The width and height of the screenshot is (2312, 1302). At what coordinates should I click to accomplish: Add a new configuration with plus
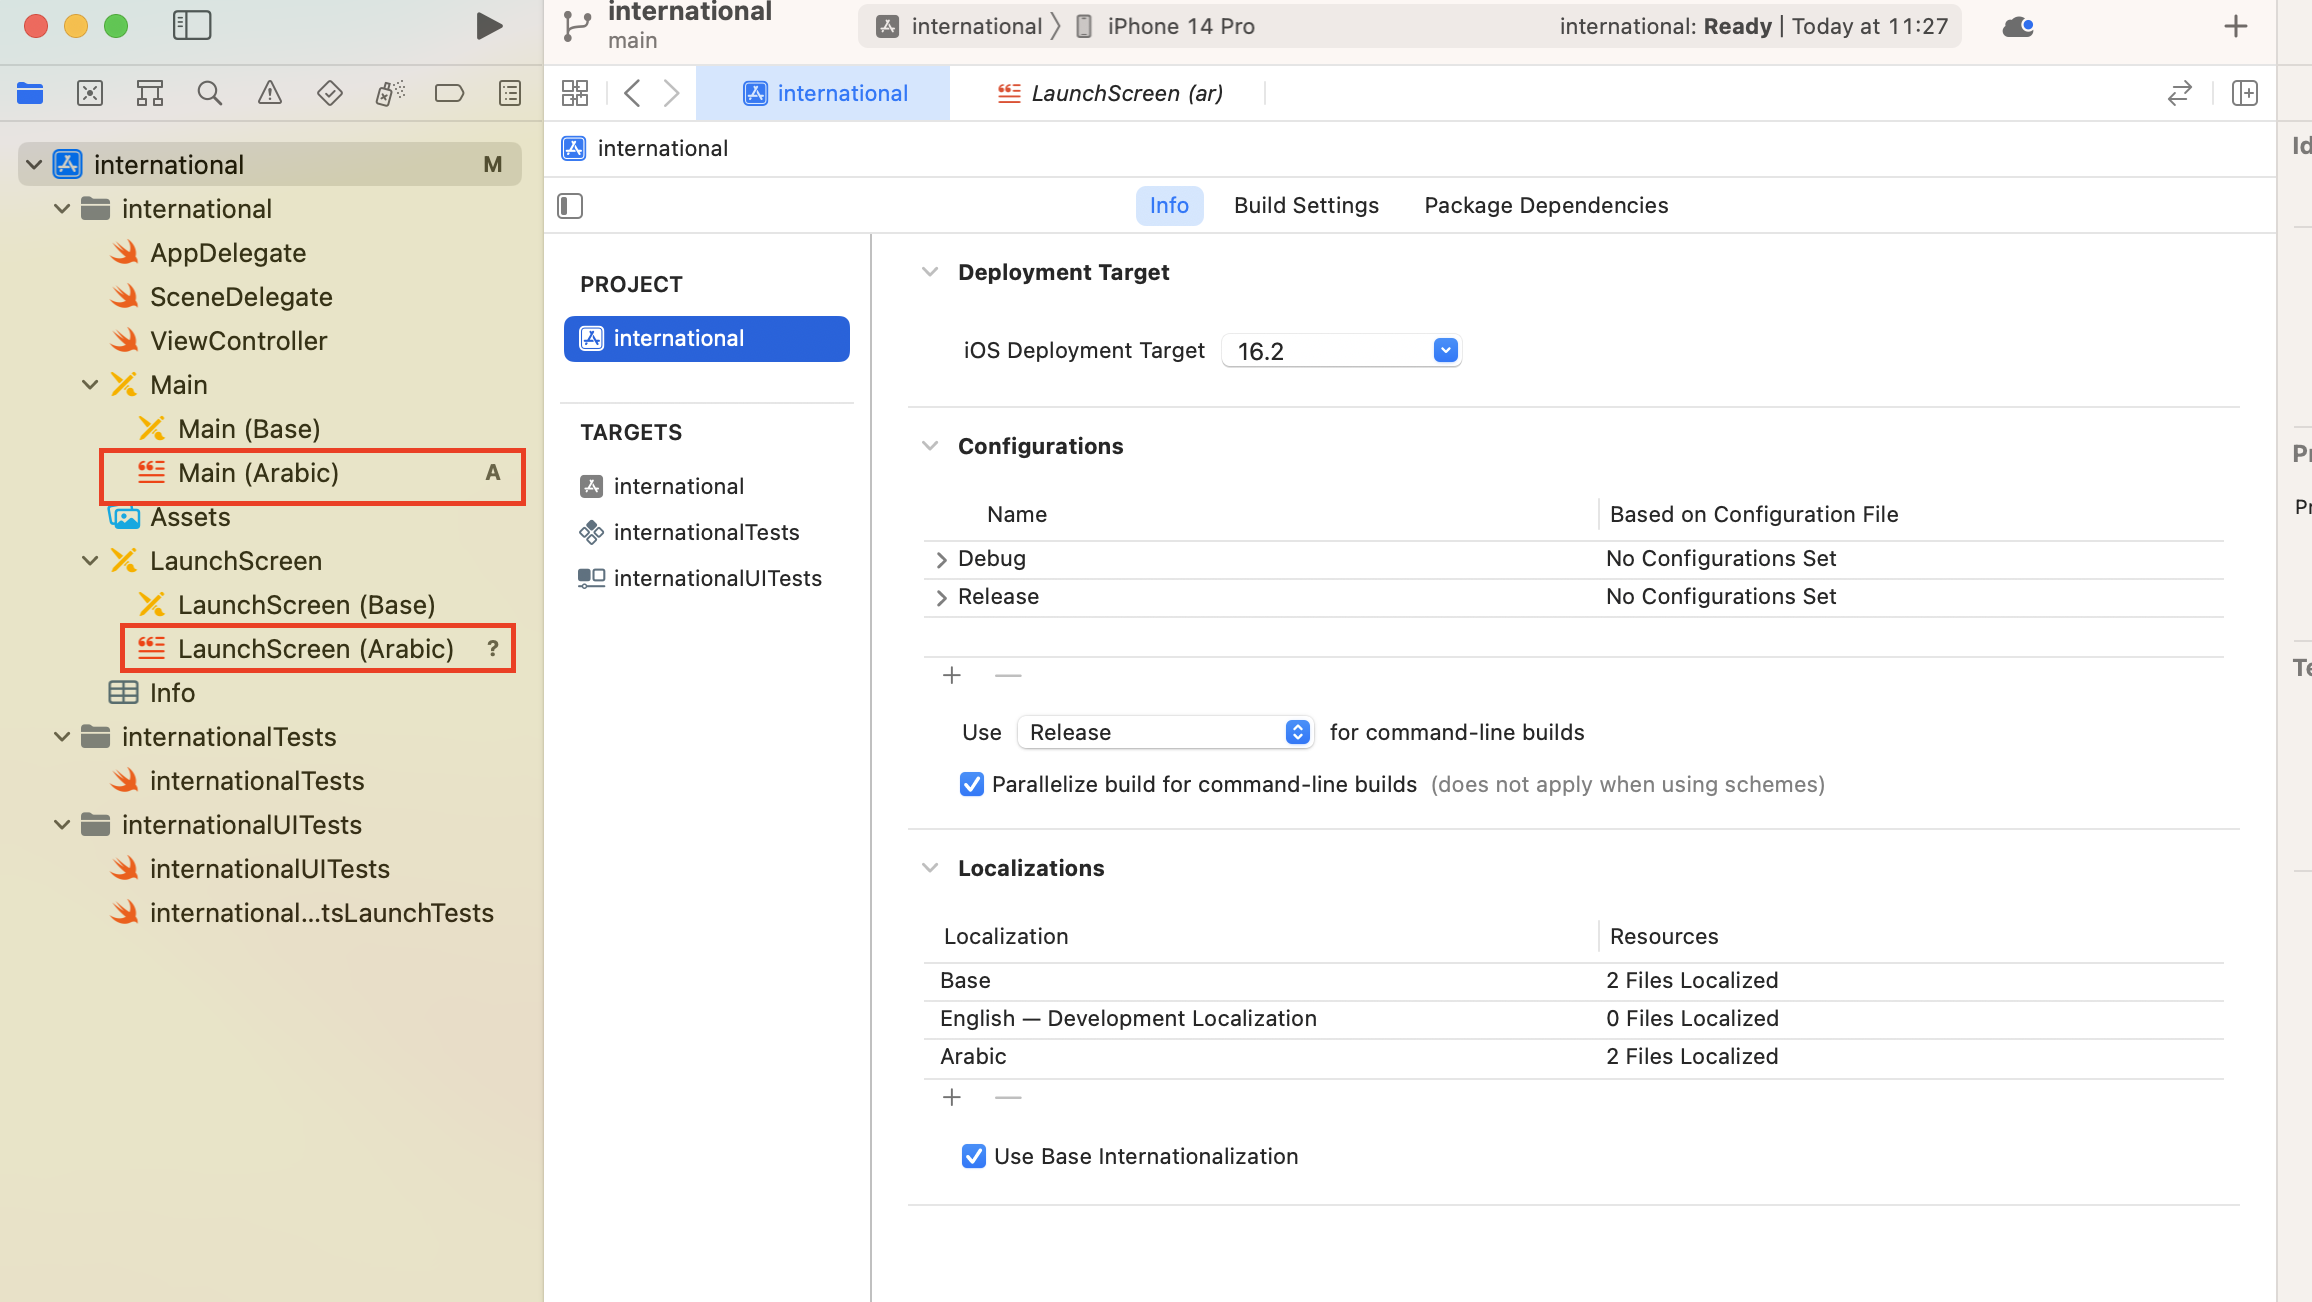coord(952,675)
